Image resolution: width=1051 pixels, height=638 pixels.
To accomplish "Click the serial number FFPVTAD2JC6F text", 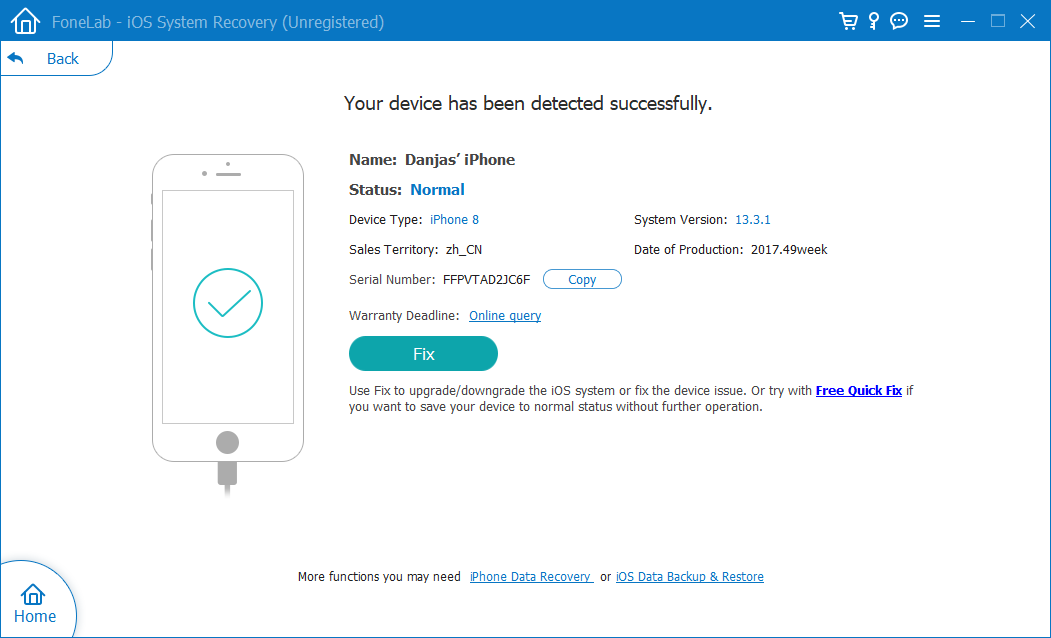I will [x=486, y=280].
